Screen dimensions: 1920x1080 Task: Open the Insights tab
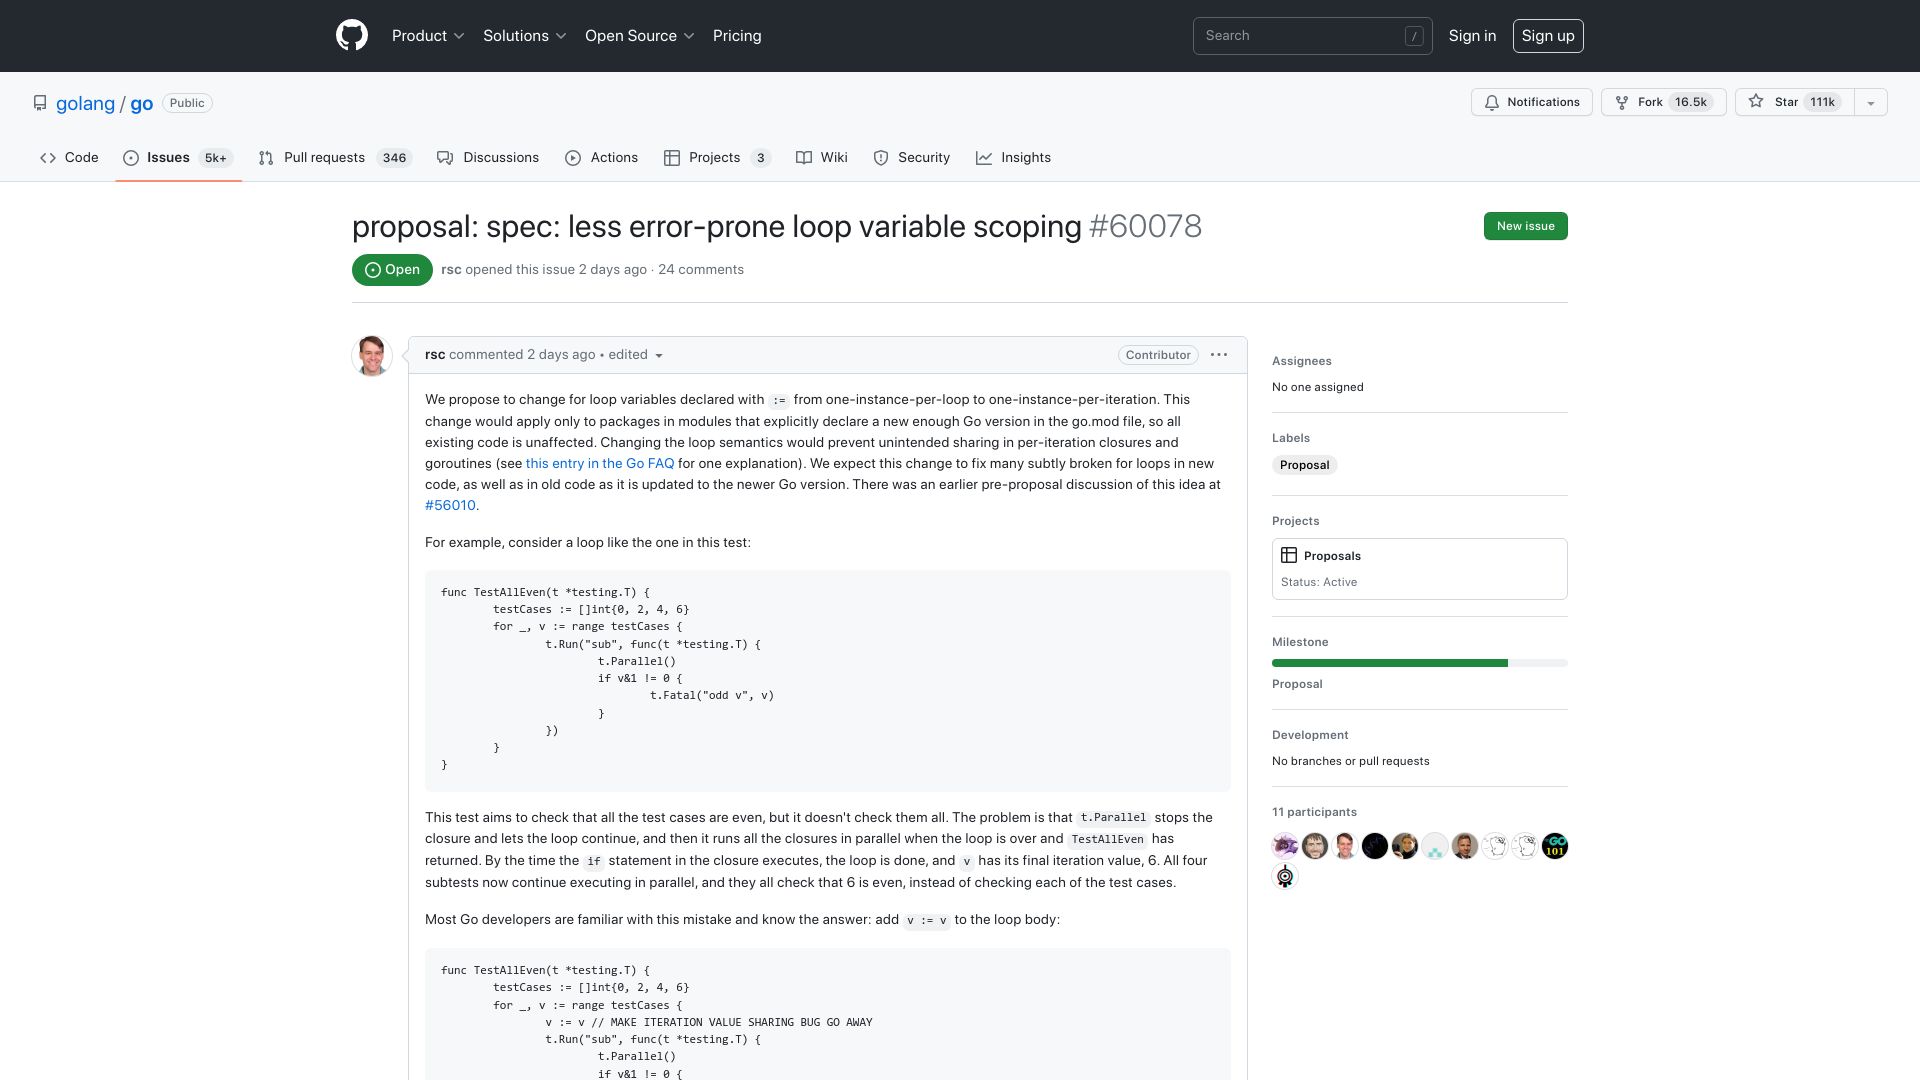(x=1013, y=158)
